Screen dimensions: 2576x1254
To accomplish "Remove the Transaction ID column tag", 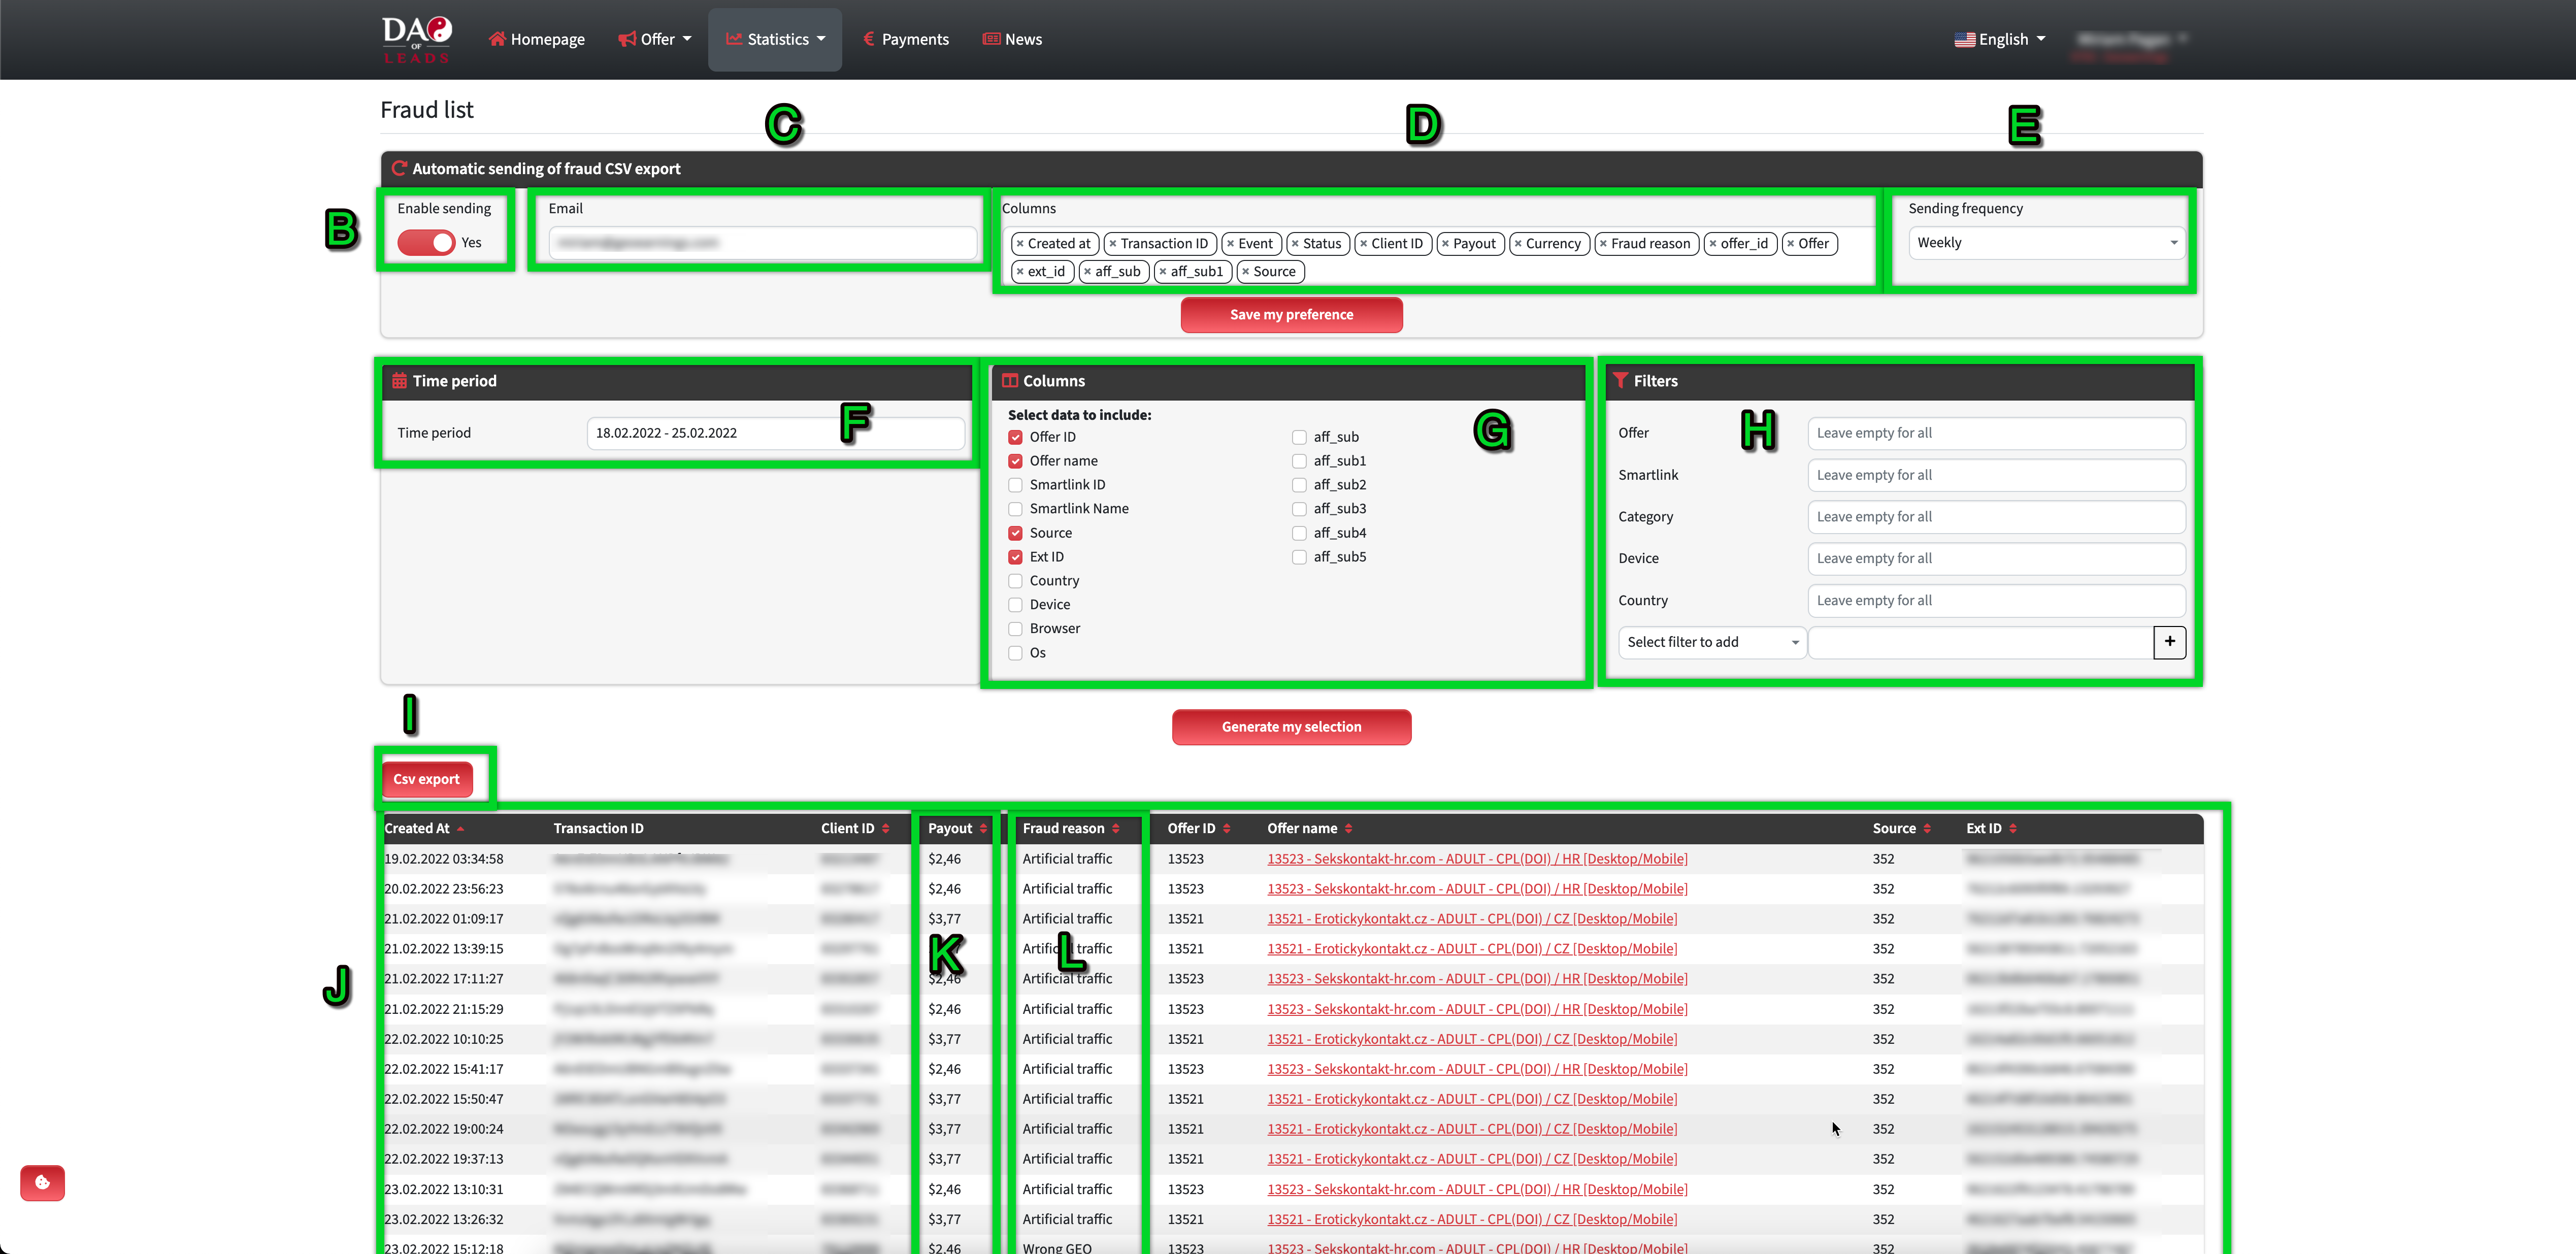I will coord(1112,243).
